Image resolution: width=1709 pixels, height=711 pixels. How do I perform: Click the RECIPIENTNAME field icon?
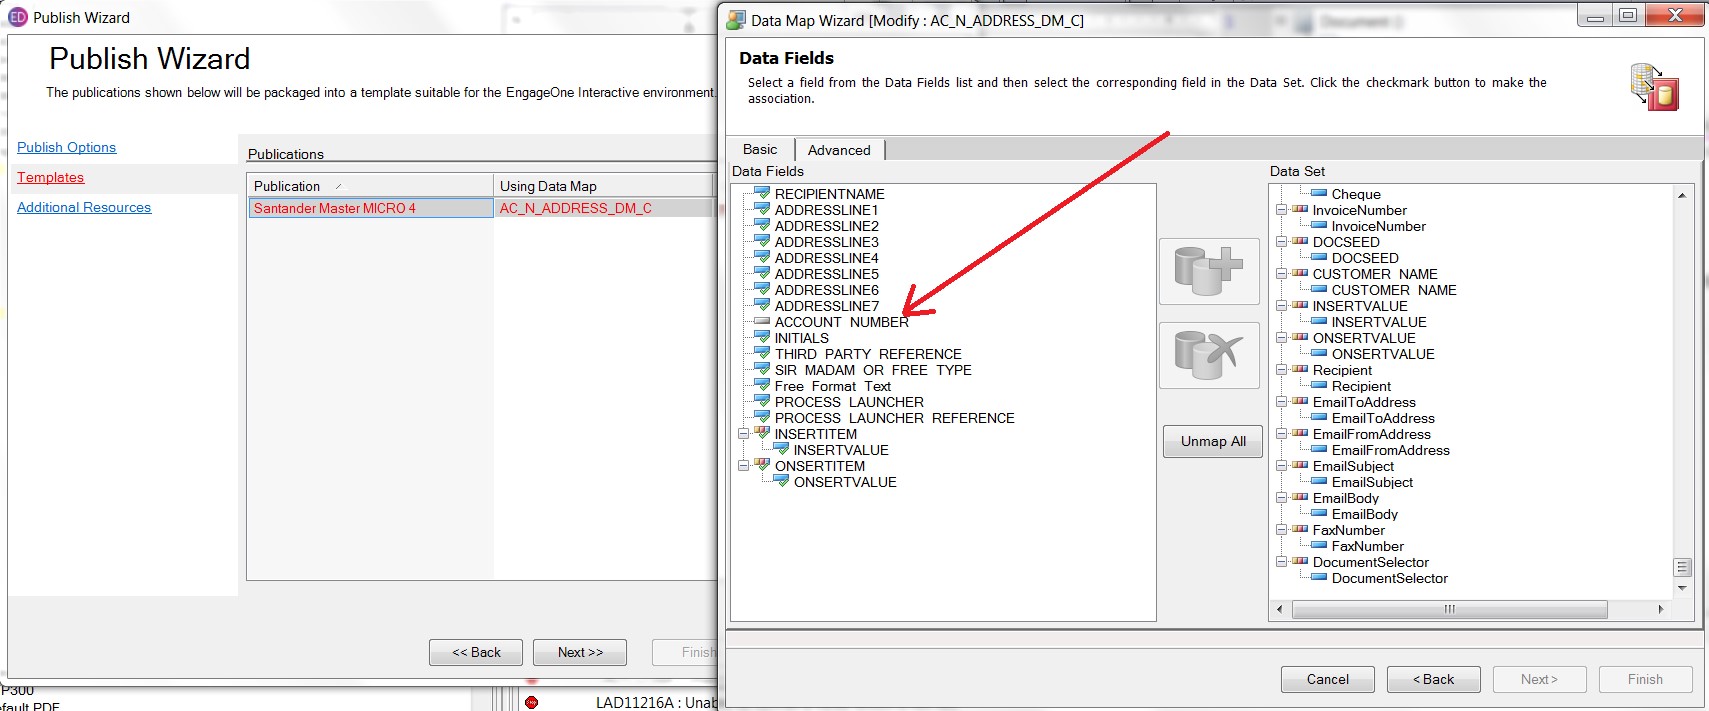(x=762, y=193)
